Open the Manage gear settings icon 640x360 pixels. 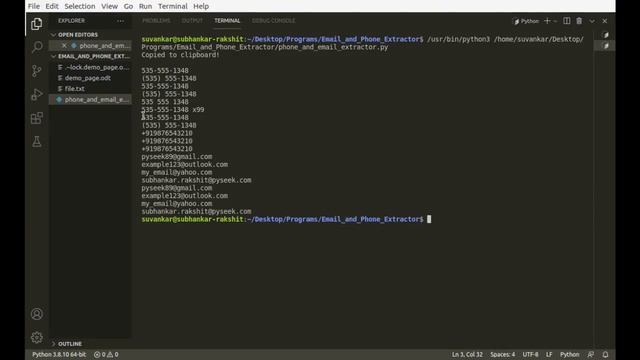[x=37, y=338]
